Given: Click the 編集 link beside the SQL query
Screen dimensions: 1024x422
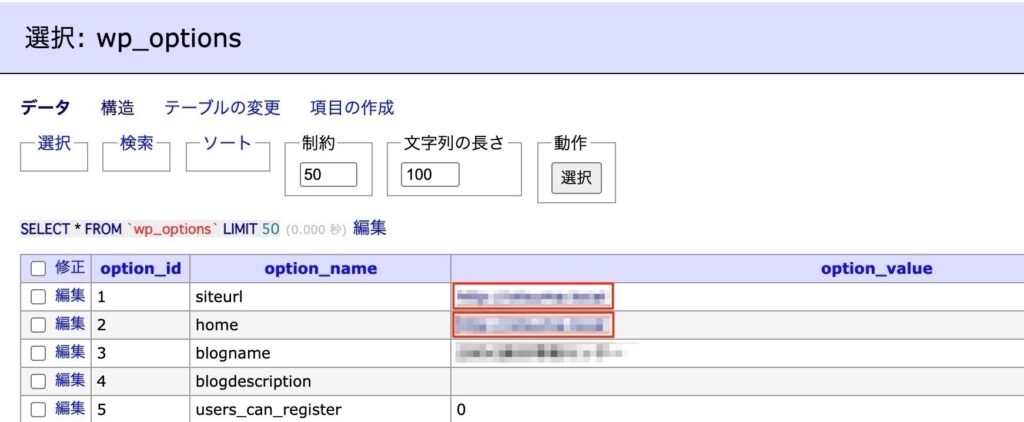Looking at the screenshot, I should [369, 228].
